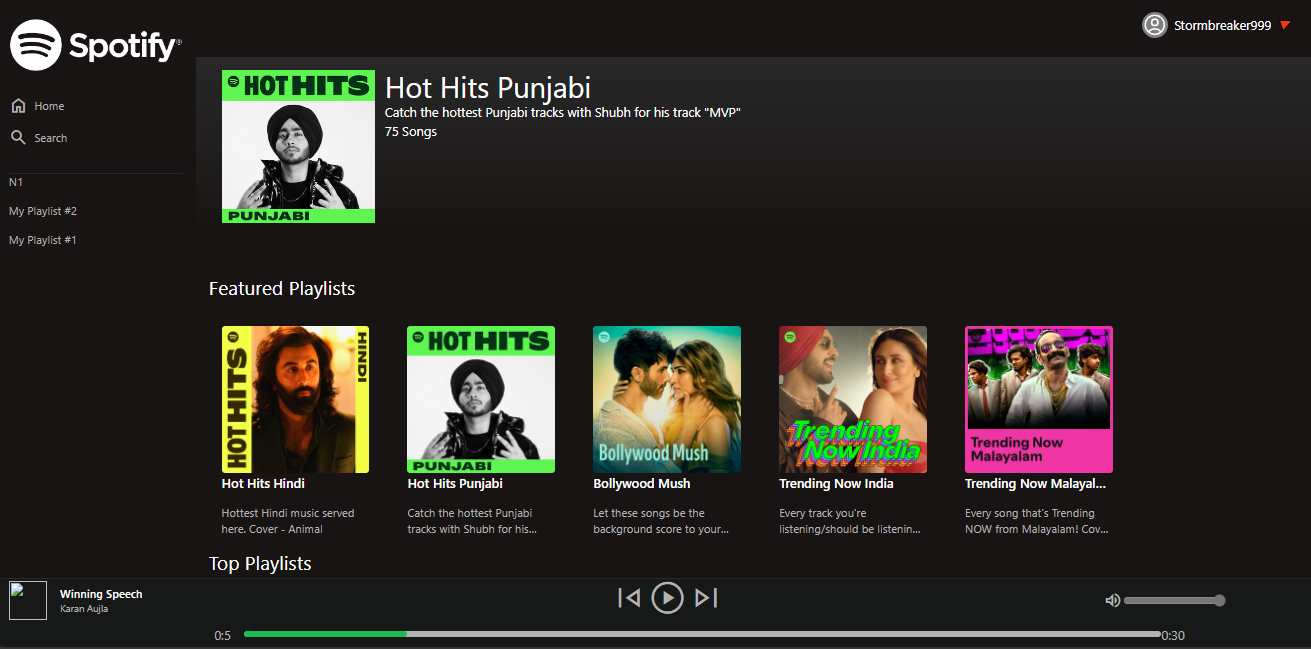Viewport: 1311px width, 649px height.
Task: Skip to the next track
Action: coord(706,598)
